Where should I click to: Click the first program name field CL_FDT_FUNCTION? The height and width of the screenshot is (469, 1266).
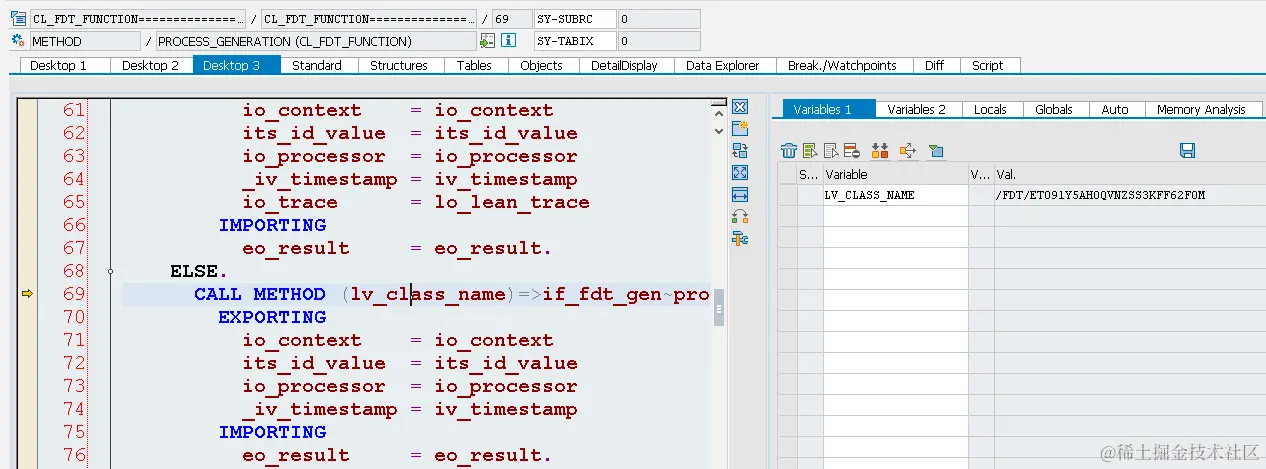pos(137,19)
